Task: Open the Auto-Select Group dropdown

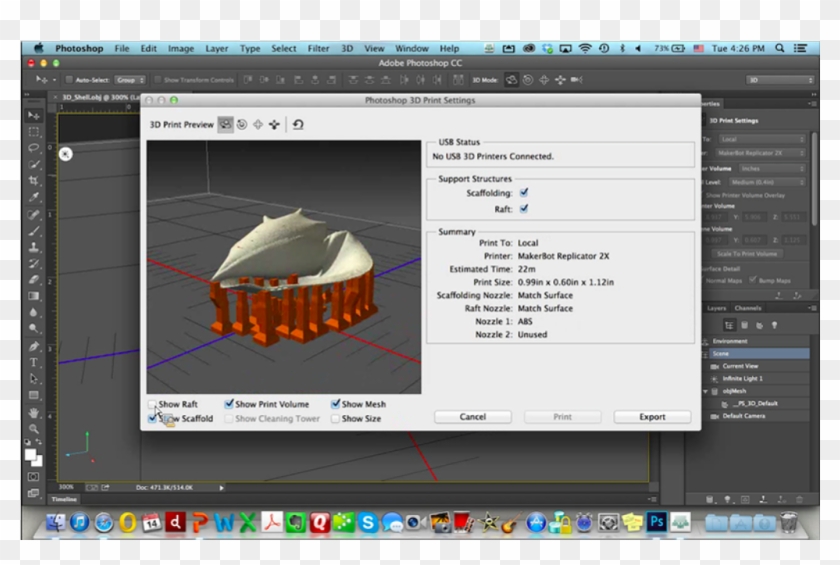Action: point(130,80)
